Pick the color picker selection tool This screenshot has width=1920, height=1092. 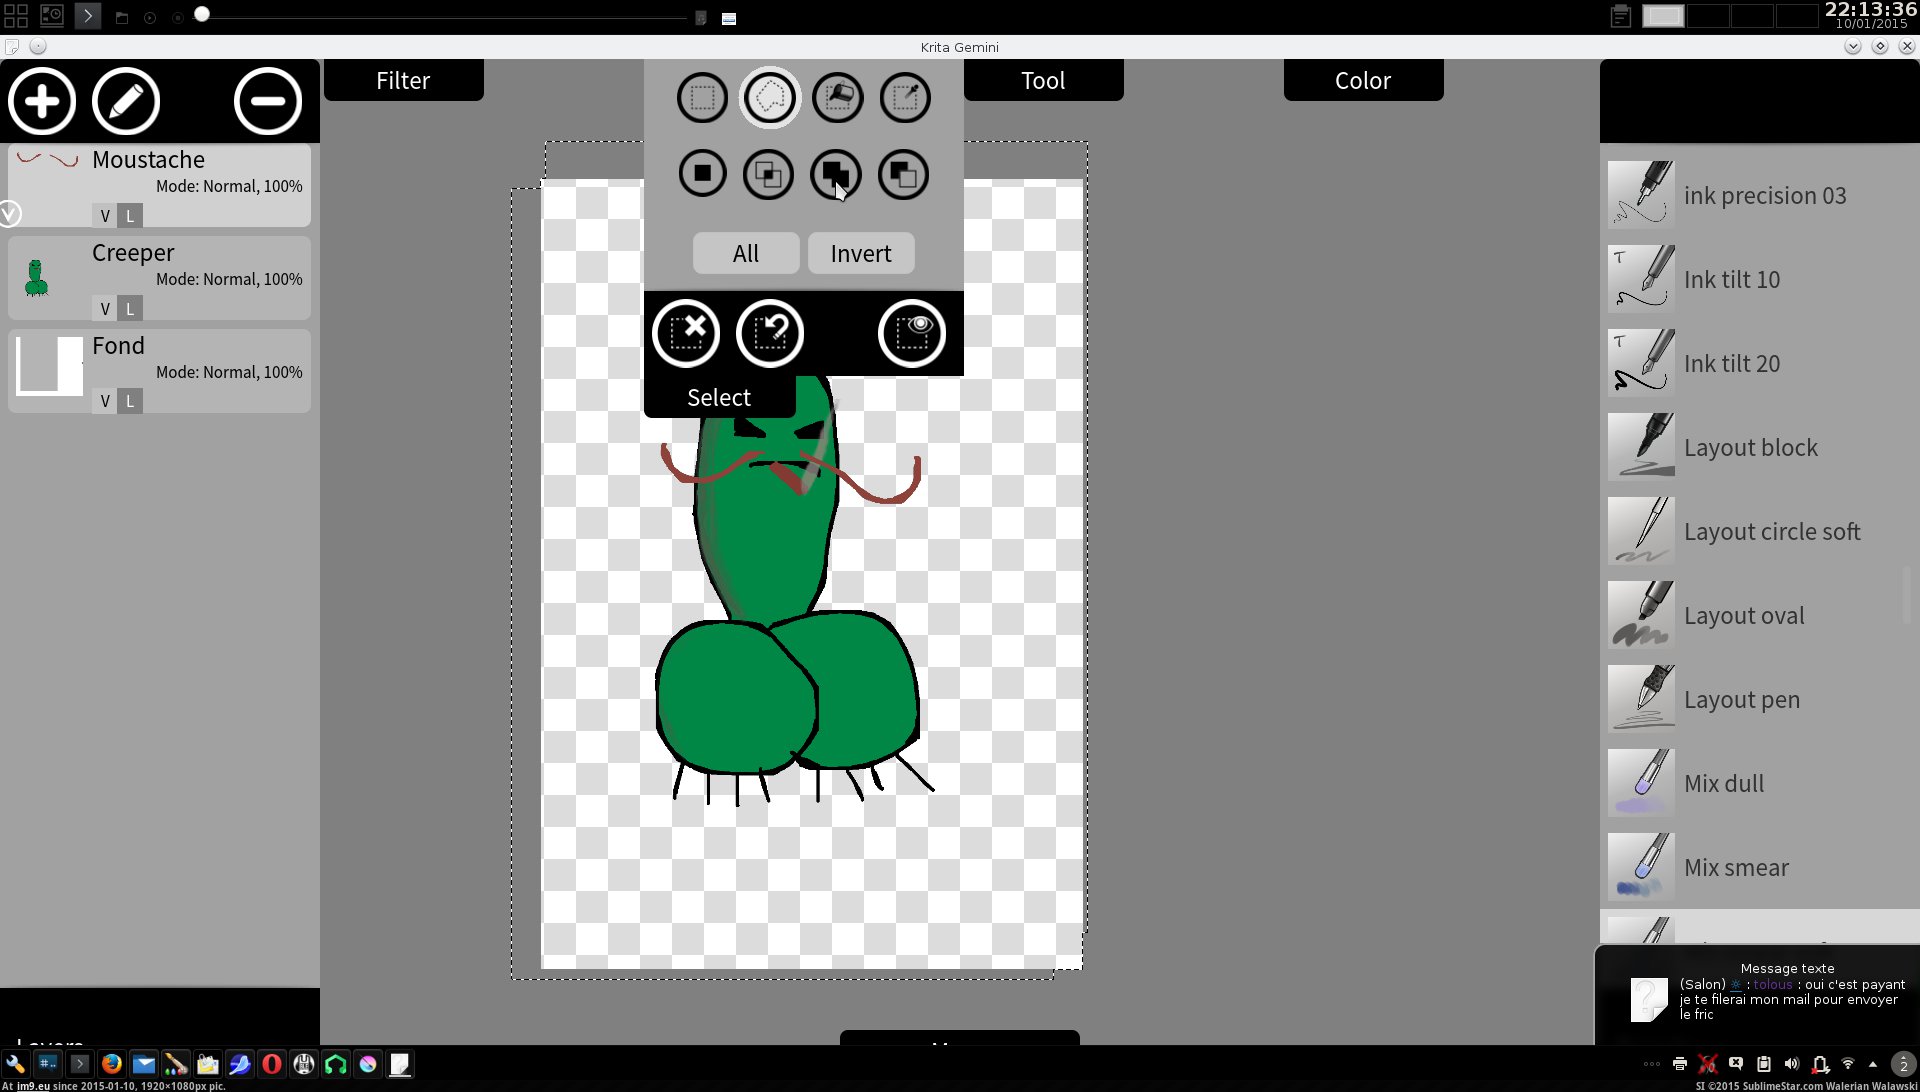click(905, 98)
